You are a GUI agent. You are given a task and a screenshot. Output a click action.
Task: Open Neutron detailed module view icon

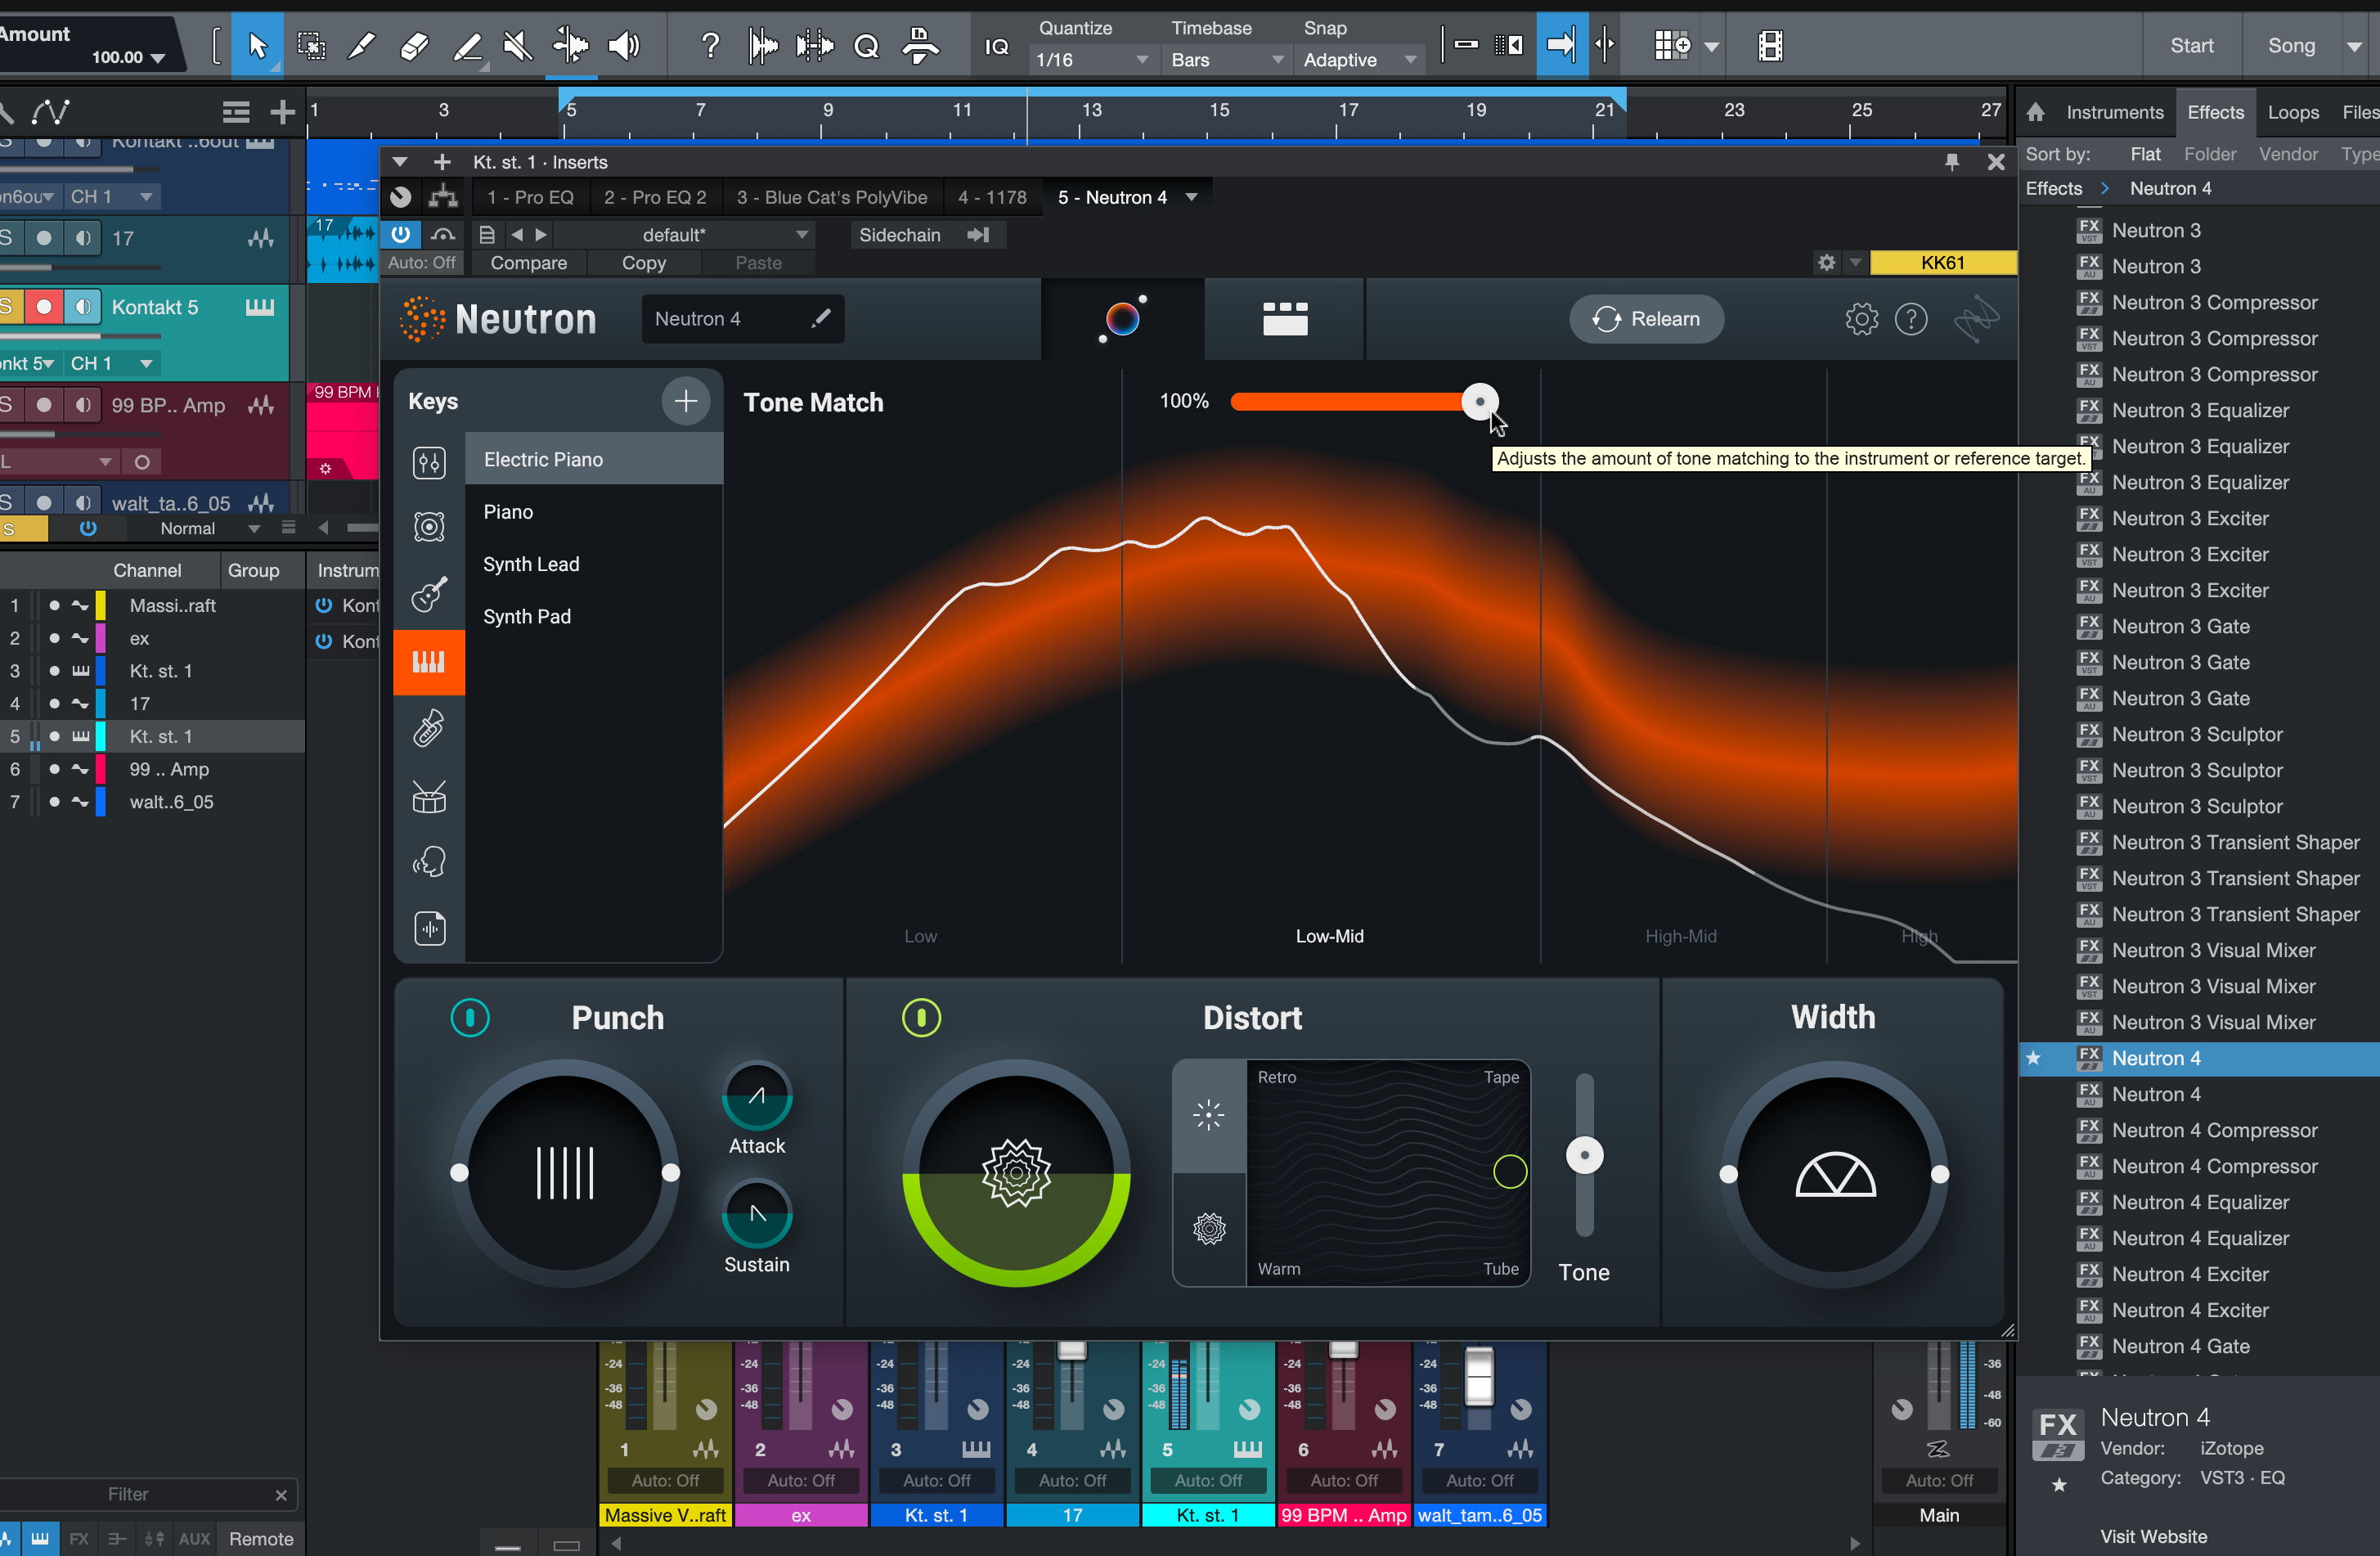click(x=1285, y=319)
